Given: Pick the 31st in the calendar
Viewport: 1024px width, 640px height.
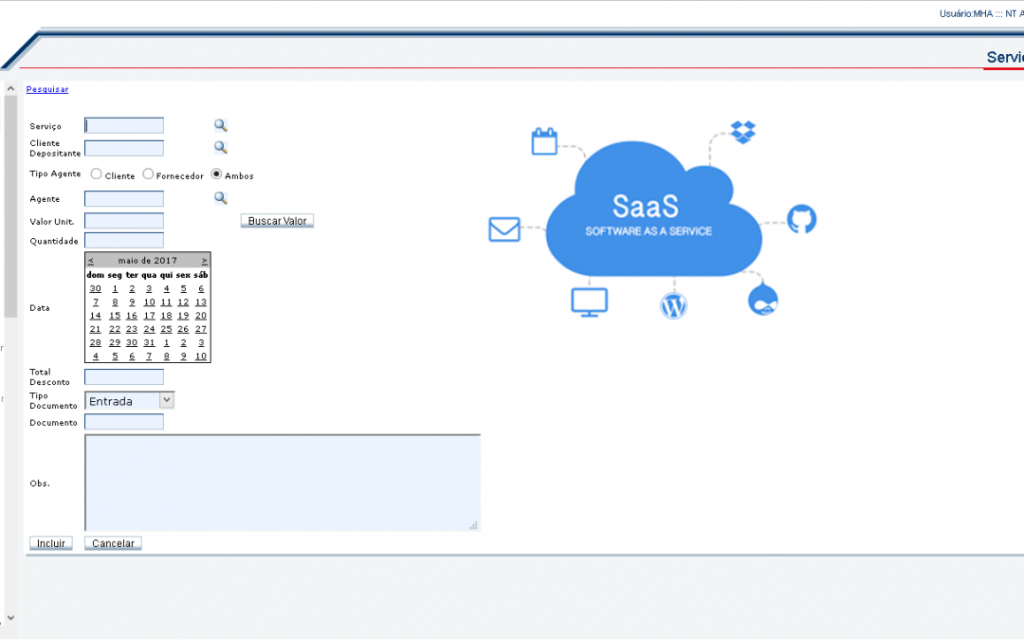Looking at the screenshot, I should (x=149, y=342).
